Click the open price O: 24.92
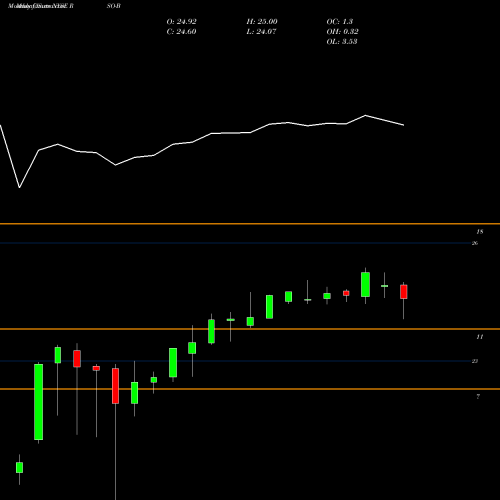 (181, 22)
